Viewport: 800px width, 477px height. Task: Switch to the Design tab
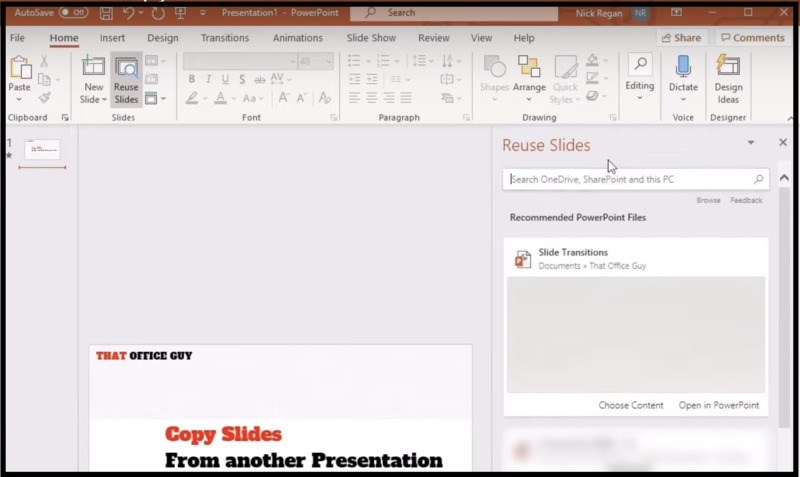coord(163,38)
